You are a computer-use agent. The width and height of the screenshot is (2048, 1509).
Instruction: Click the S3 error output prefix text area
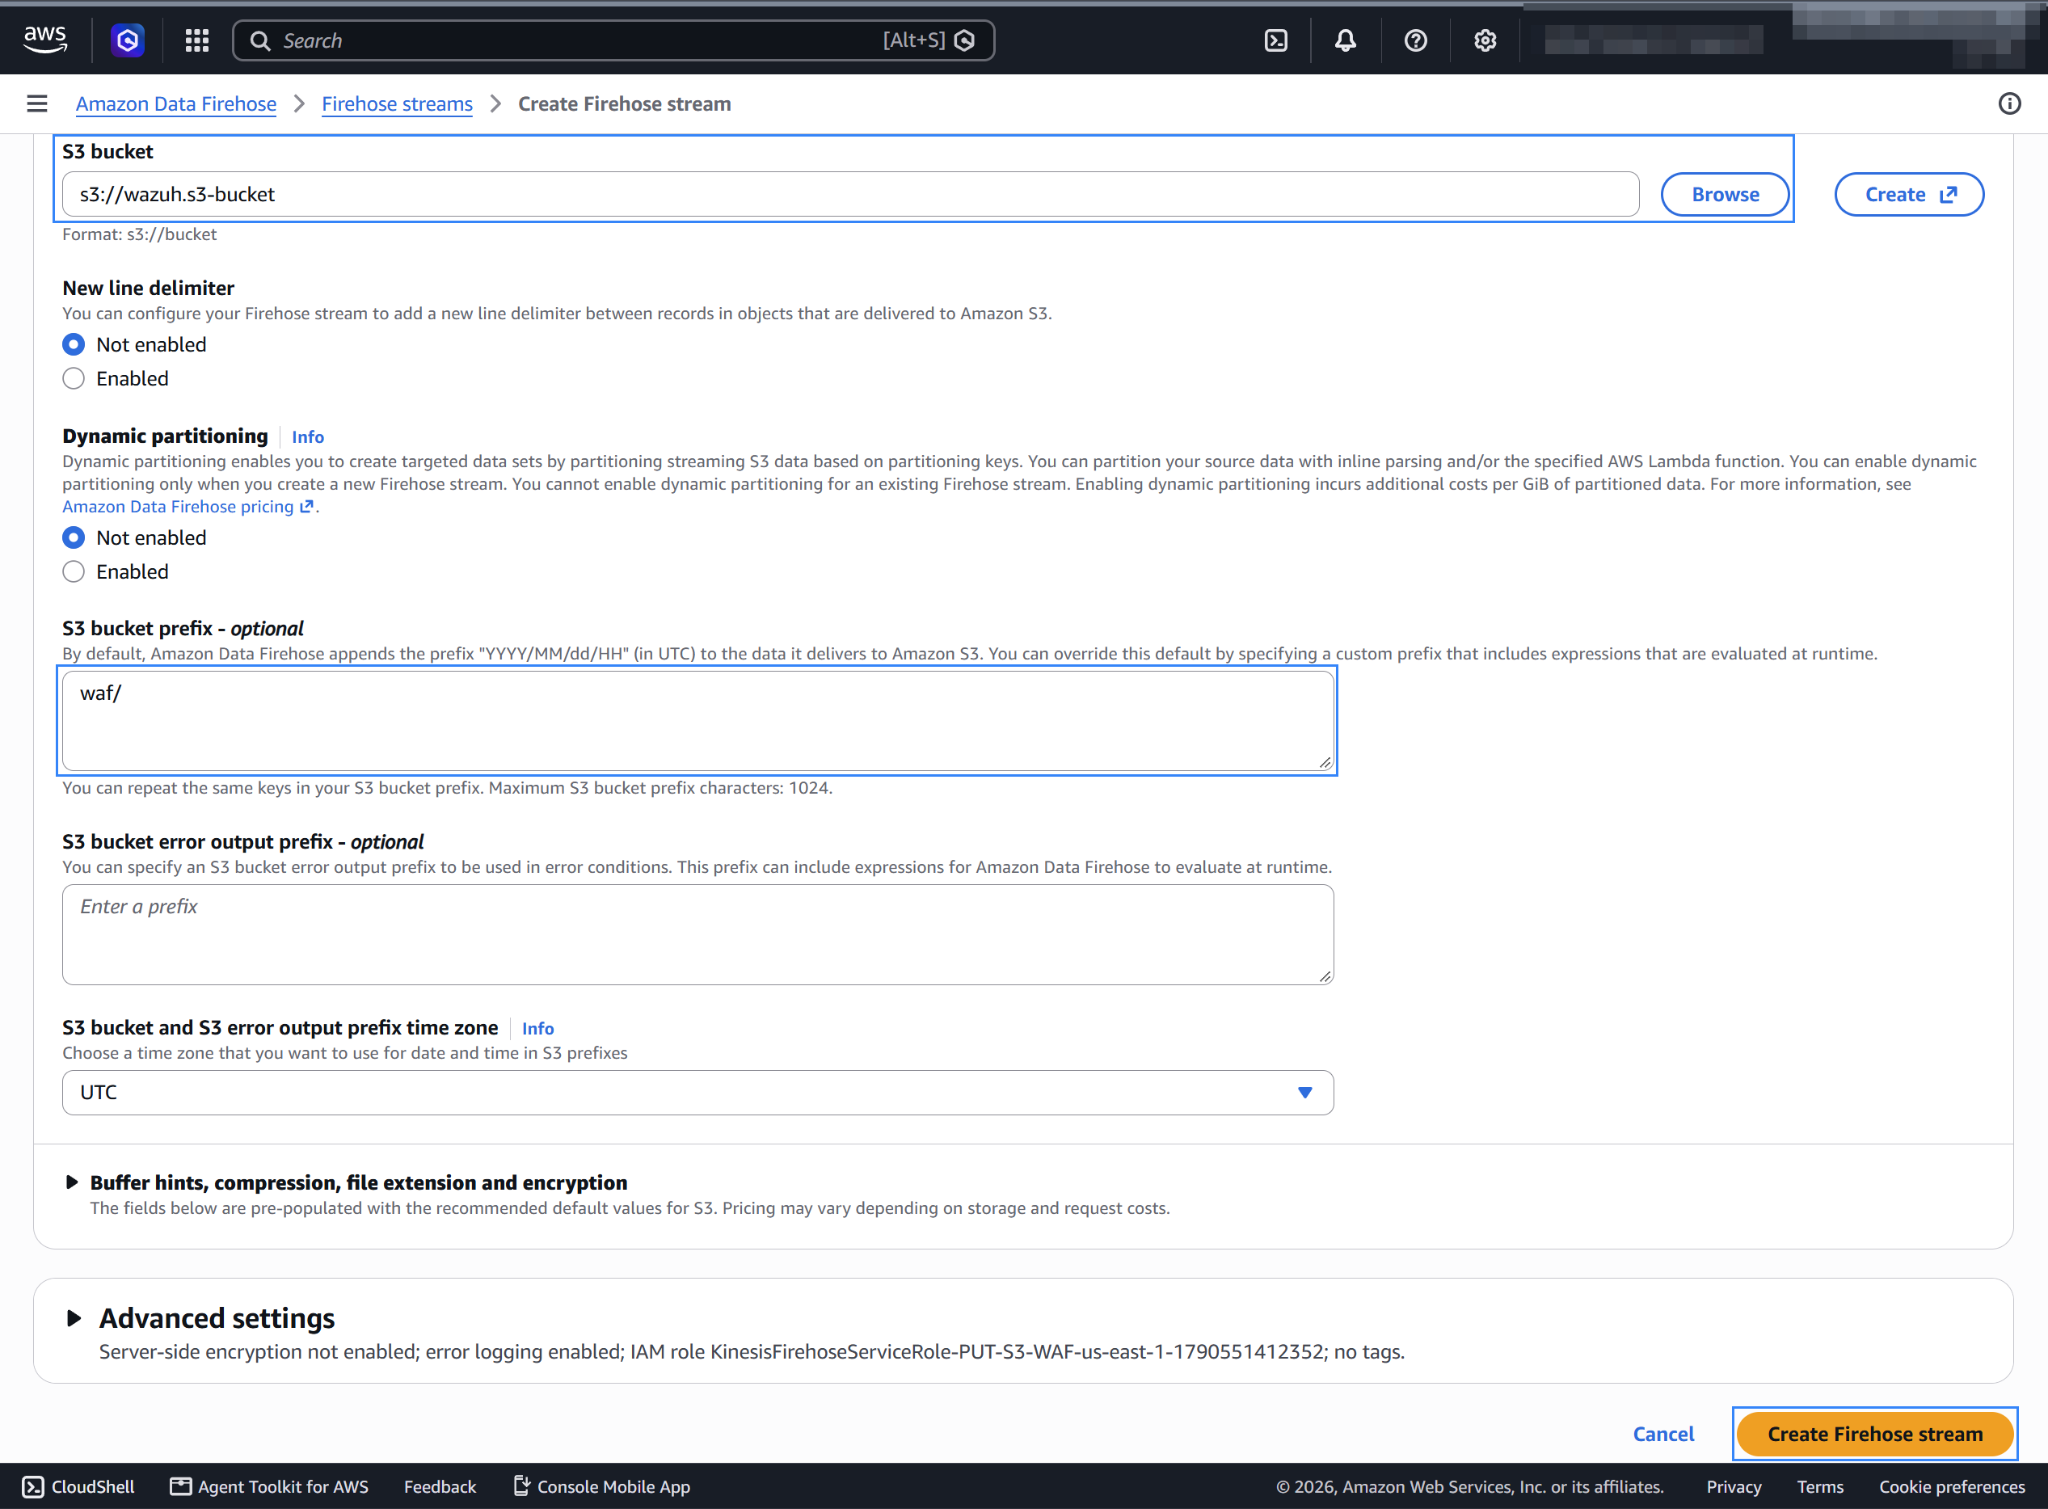pos(698,935)
